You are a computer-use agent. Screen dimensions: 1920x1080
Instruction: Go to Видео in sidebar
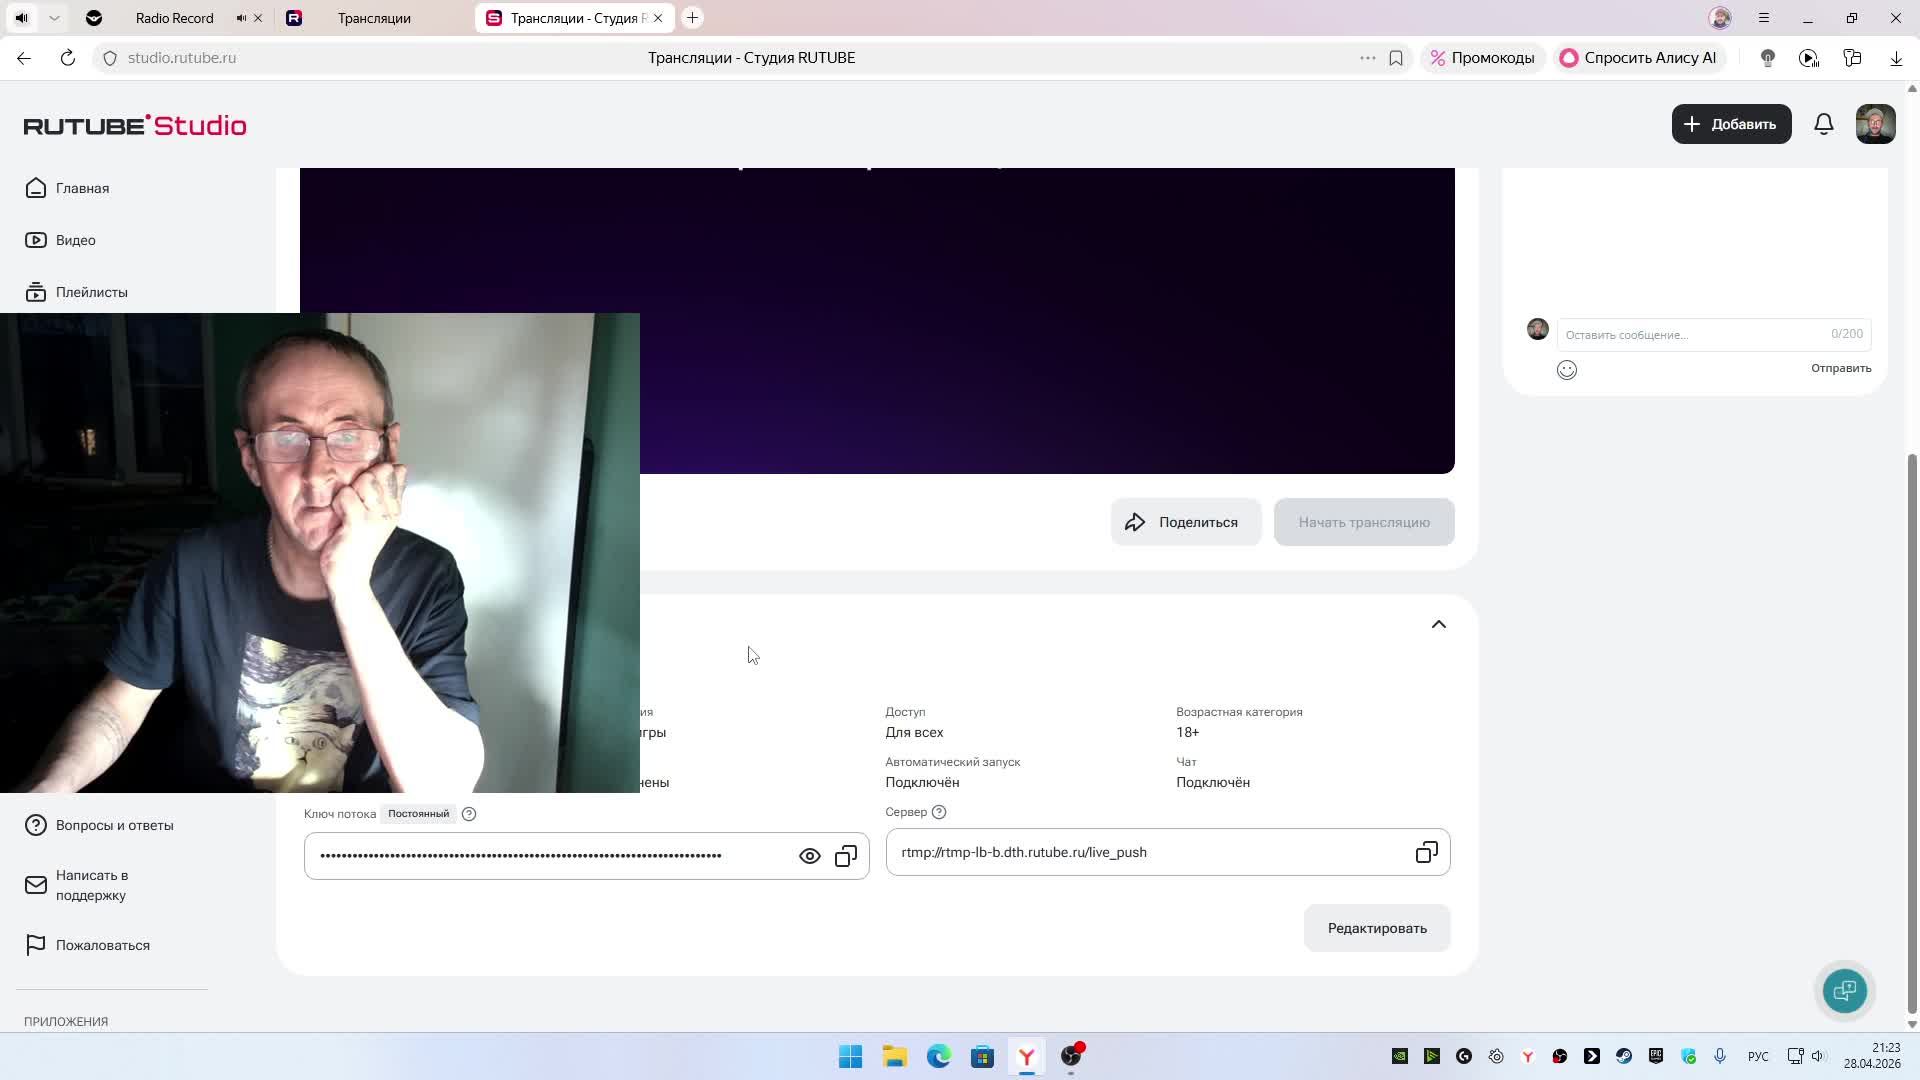pyautogui.click(x=75, y=240)
